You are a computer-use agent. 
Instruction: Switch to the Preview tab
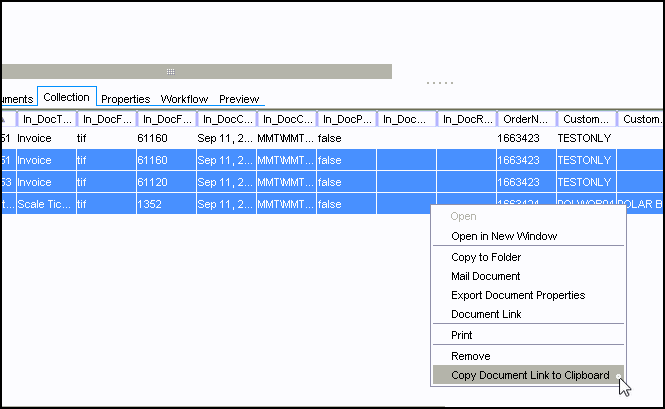click(239, 99)
